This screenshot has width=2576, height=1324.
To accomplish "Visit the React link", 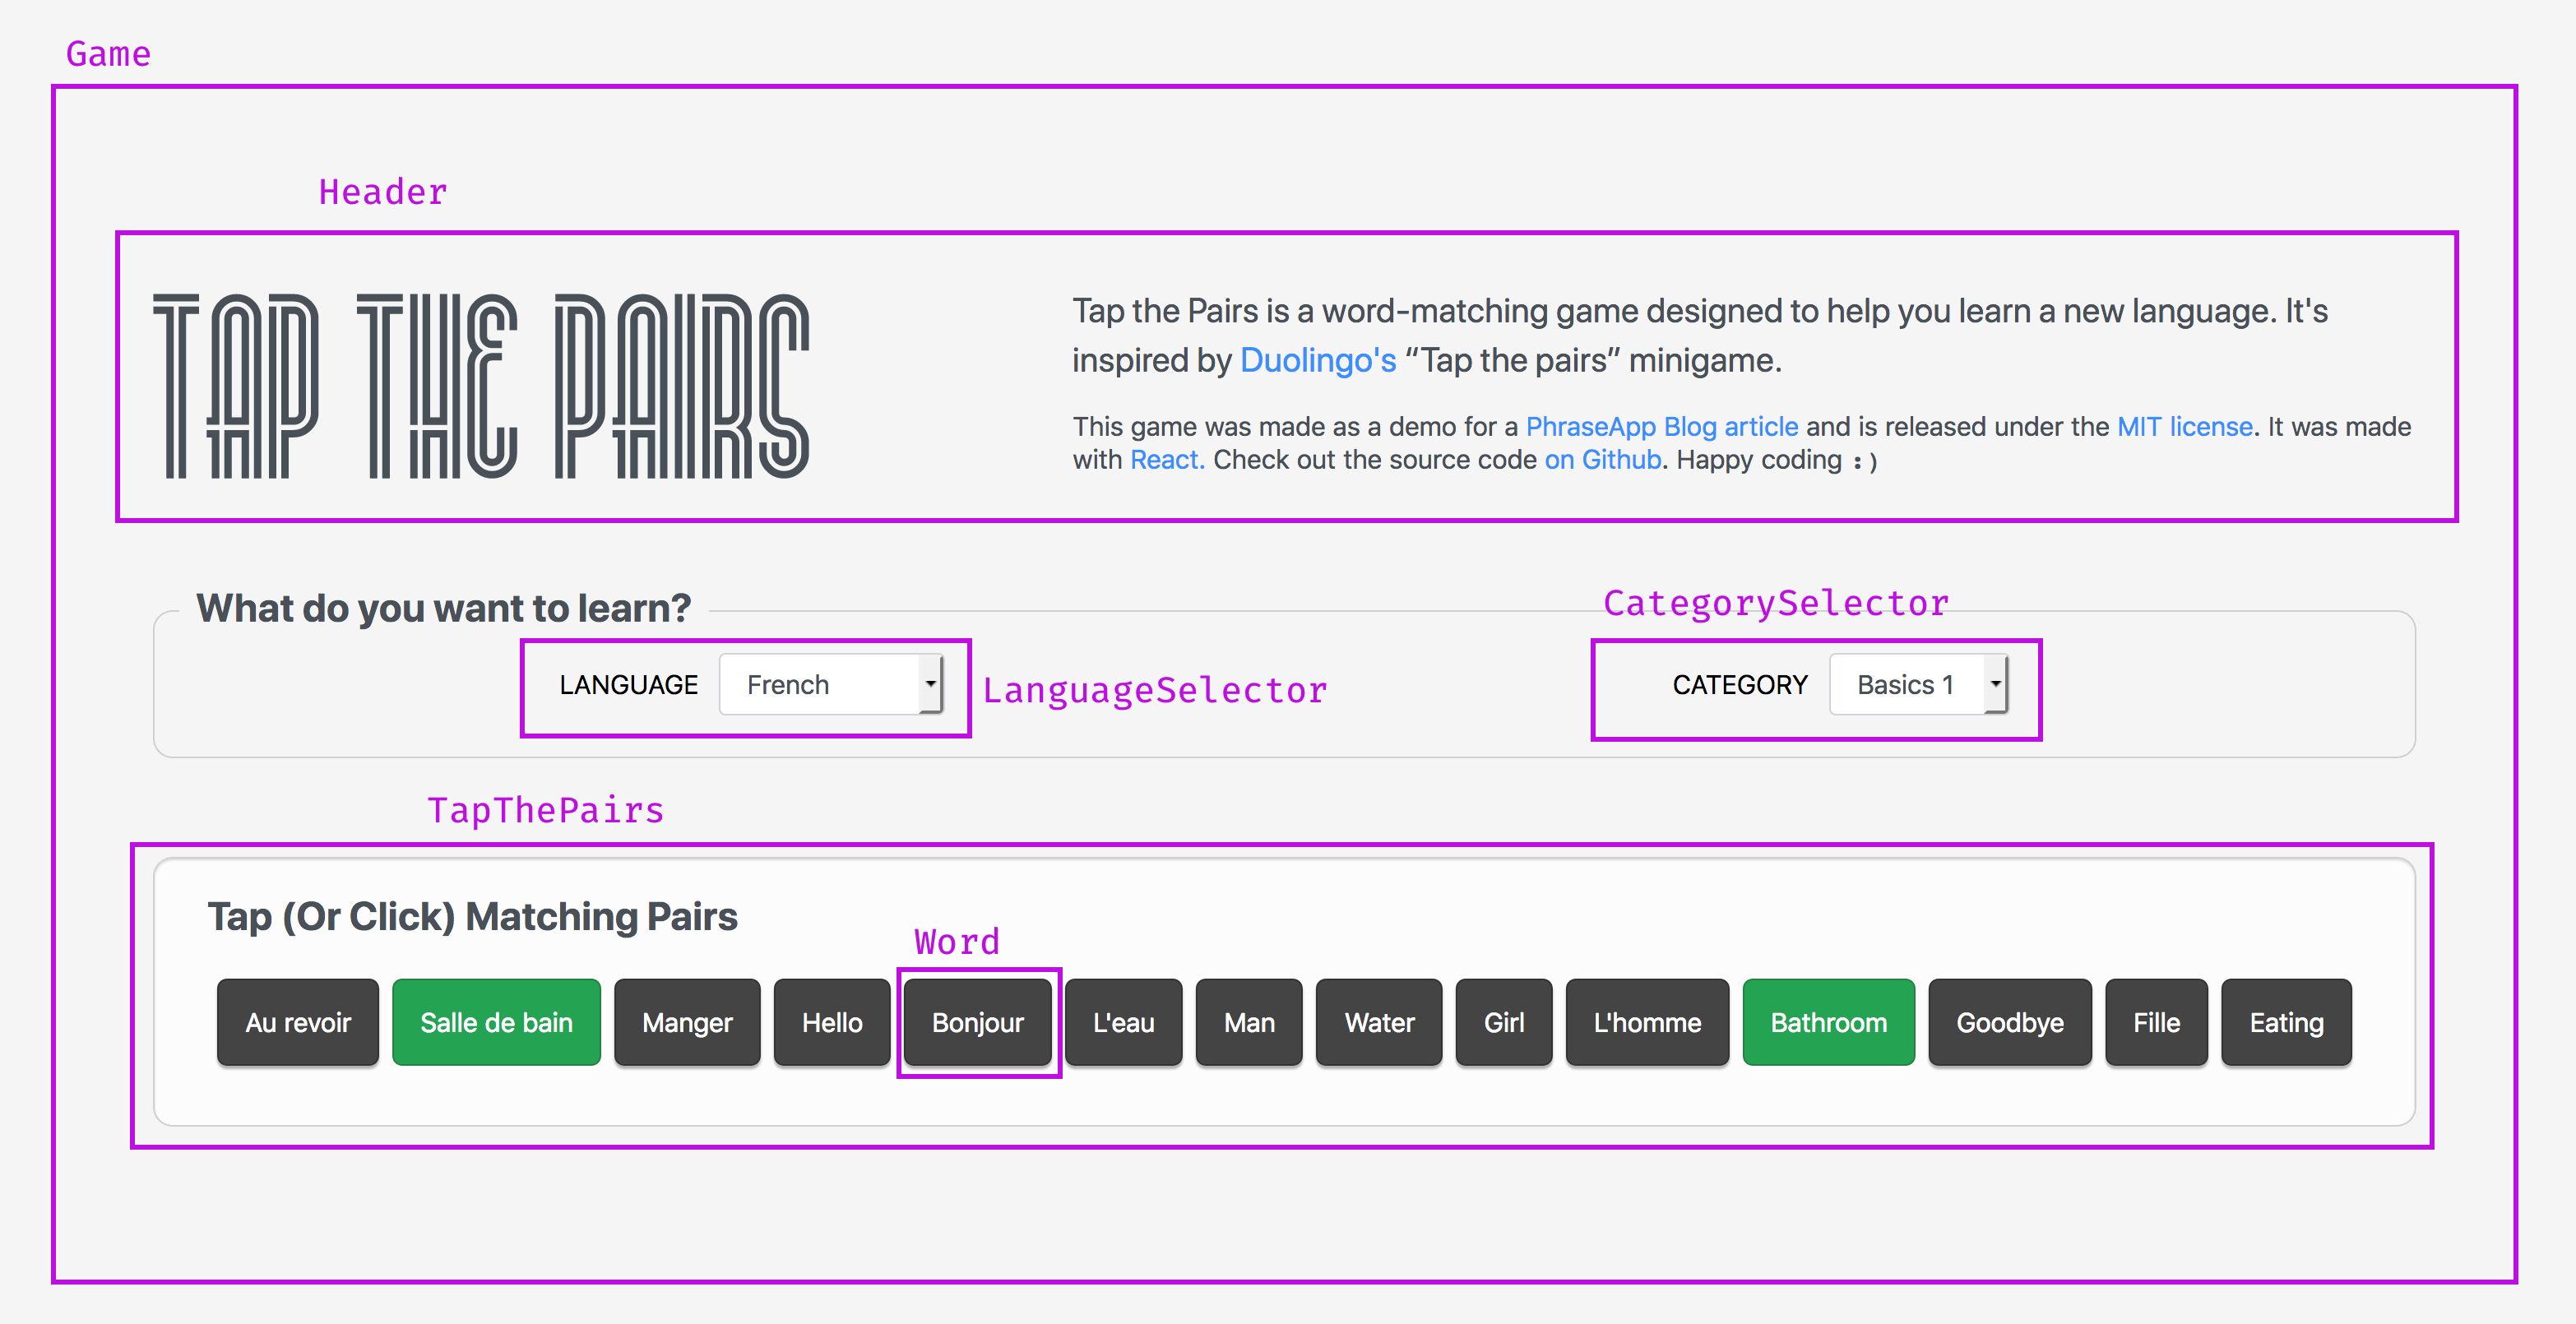I will pos(1167,460).
